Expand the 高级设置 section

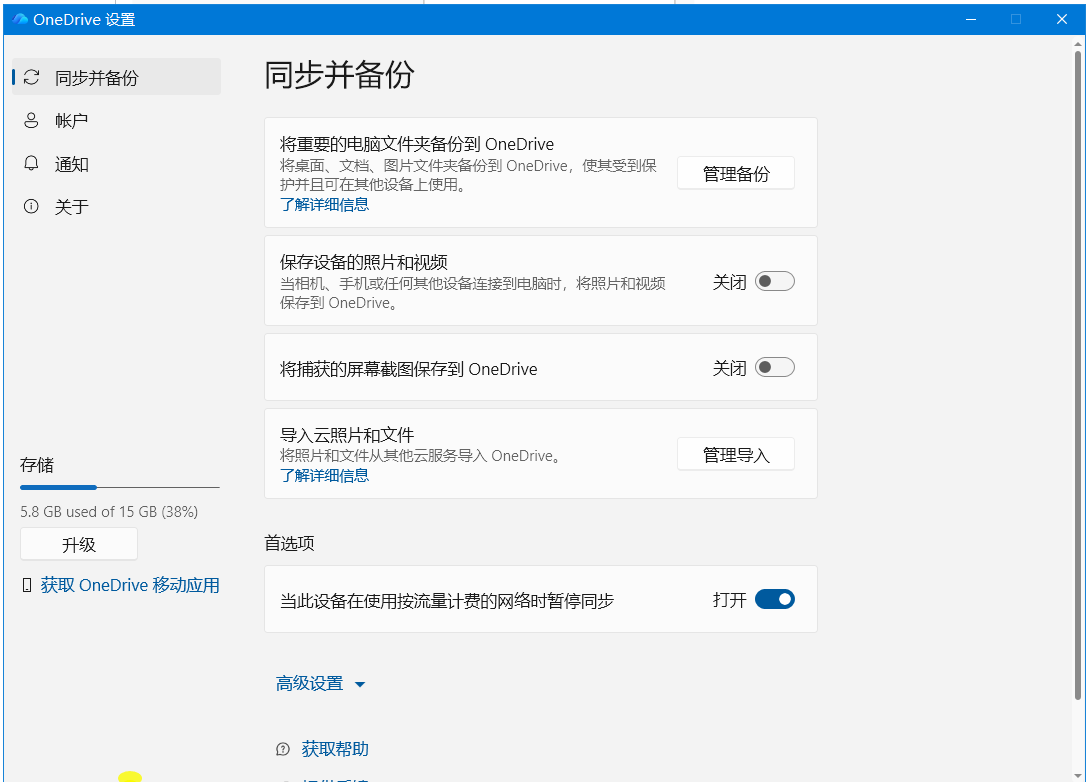(320, 683)
